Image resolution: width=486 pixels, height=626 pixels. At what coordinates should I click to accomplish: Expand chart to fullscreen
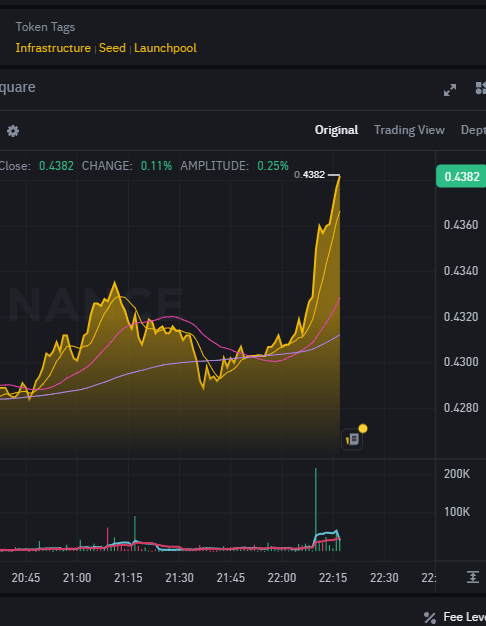tap(450, 90)
